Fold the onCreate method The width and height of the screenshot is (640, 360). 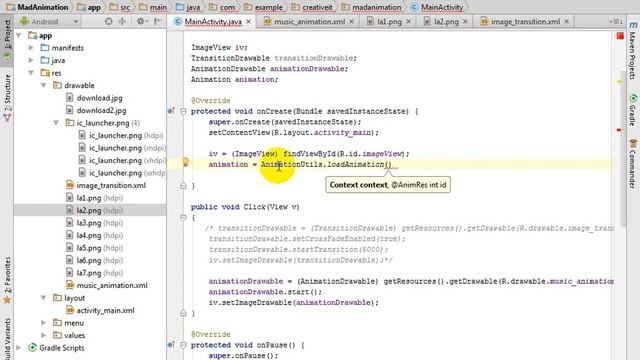click(x=183, y=111)
